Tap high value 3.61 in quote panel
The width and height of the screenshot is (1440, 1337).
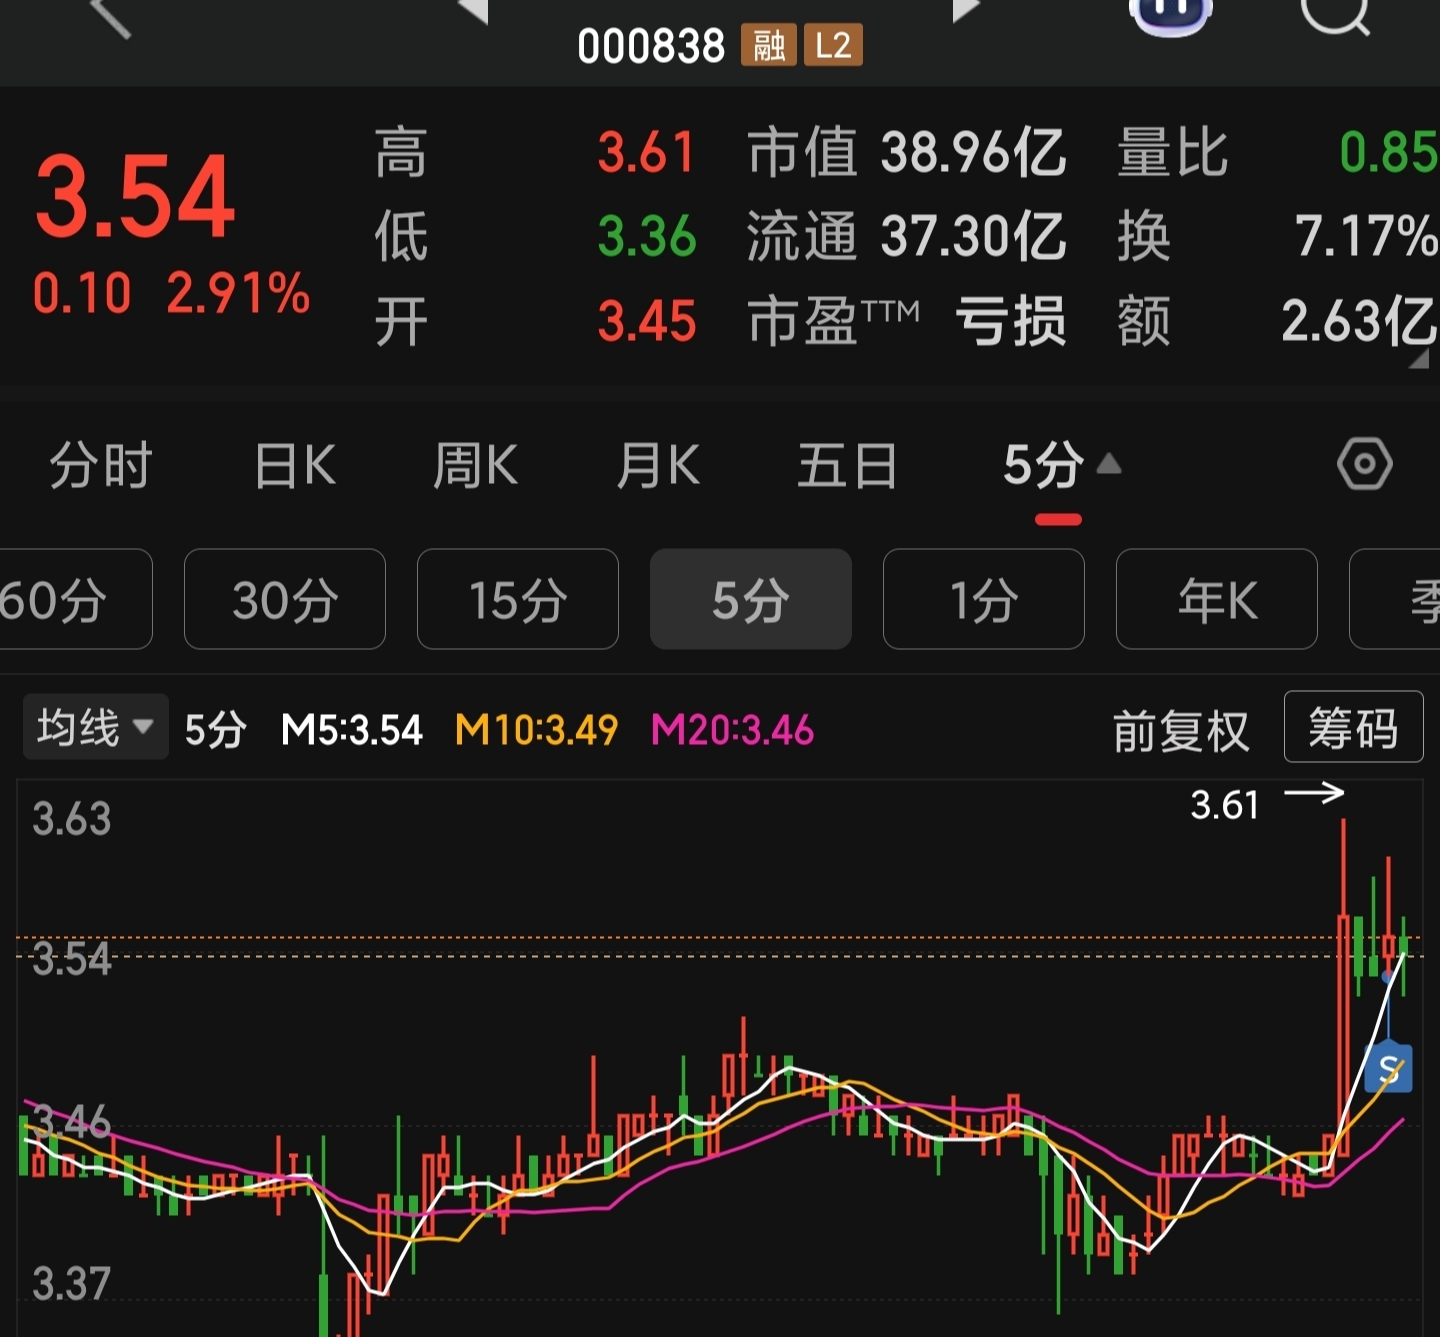coord(646,153)
